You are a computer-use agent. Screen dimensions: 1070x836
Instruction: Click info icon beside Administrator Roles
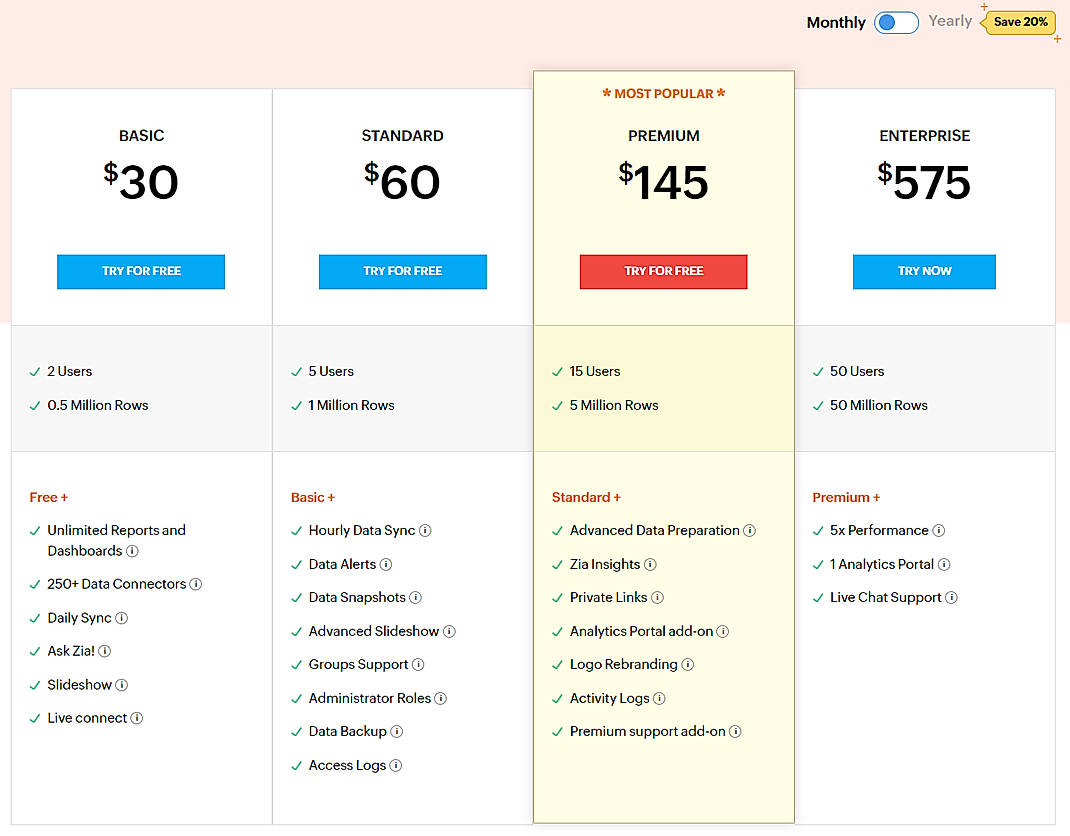click(x=442, y=698)
